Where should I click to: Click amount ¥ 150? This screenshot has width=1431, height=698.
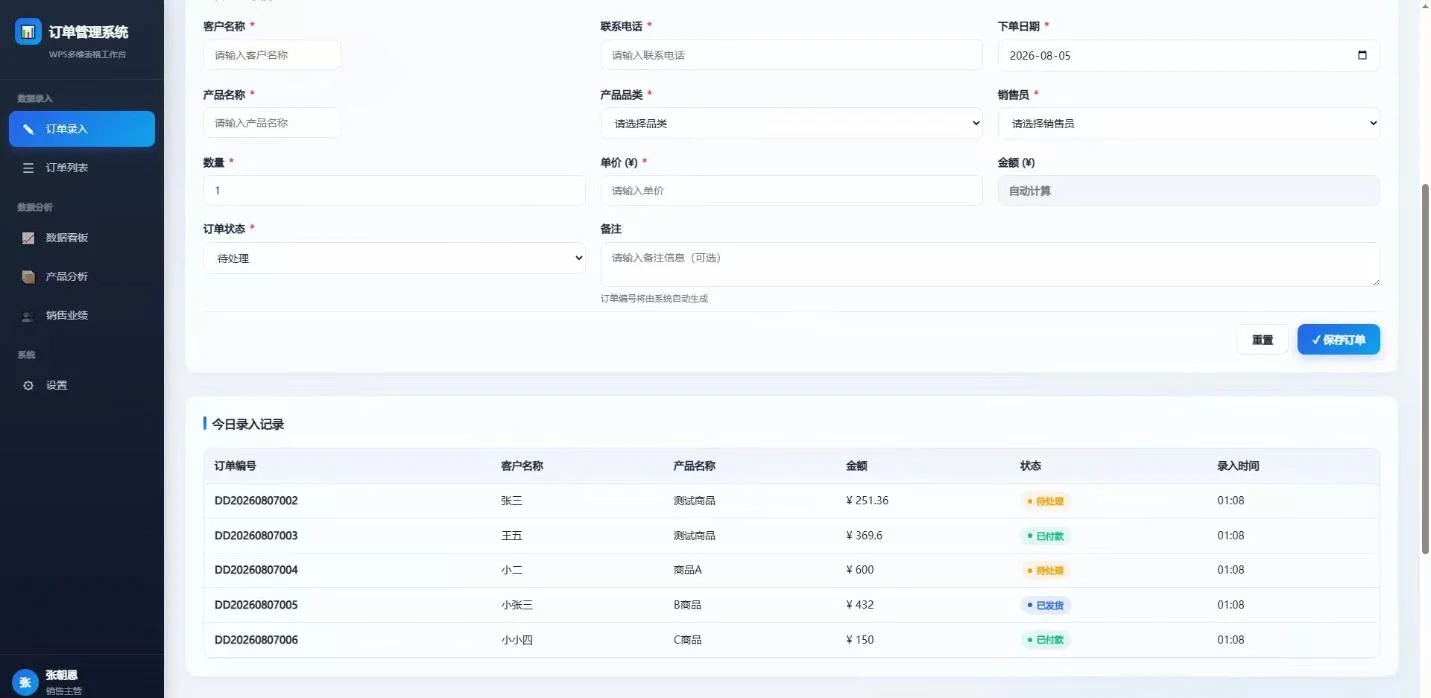tap(860, 640)
